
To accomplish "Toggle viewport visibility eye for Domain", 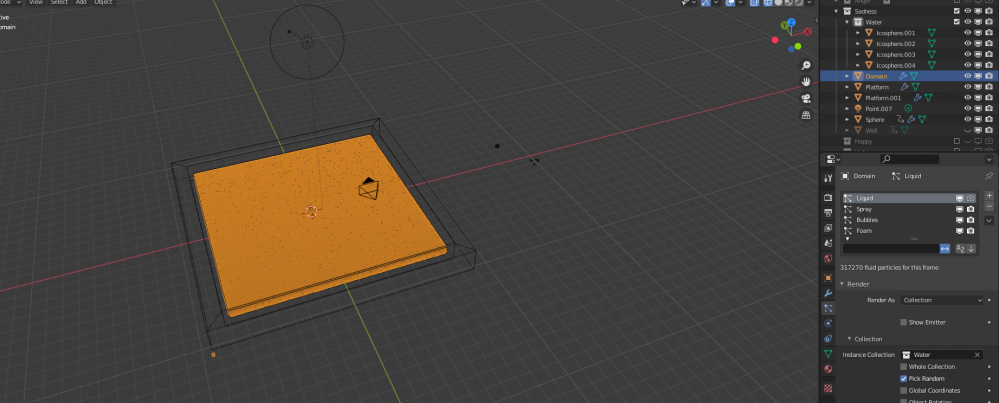I will (x=967, y=76).
